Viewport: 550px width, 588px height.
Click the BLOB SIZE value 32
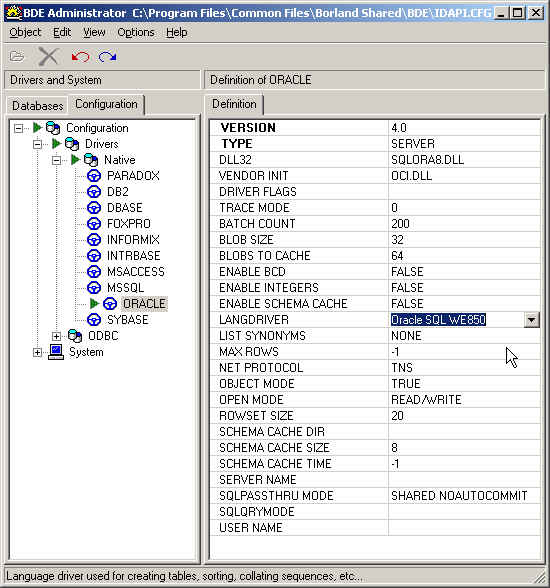397,240
